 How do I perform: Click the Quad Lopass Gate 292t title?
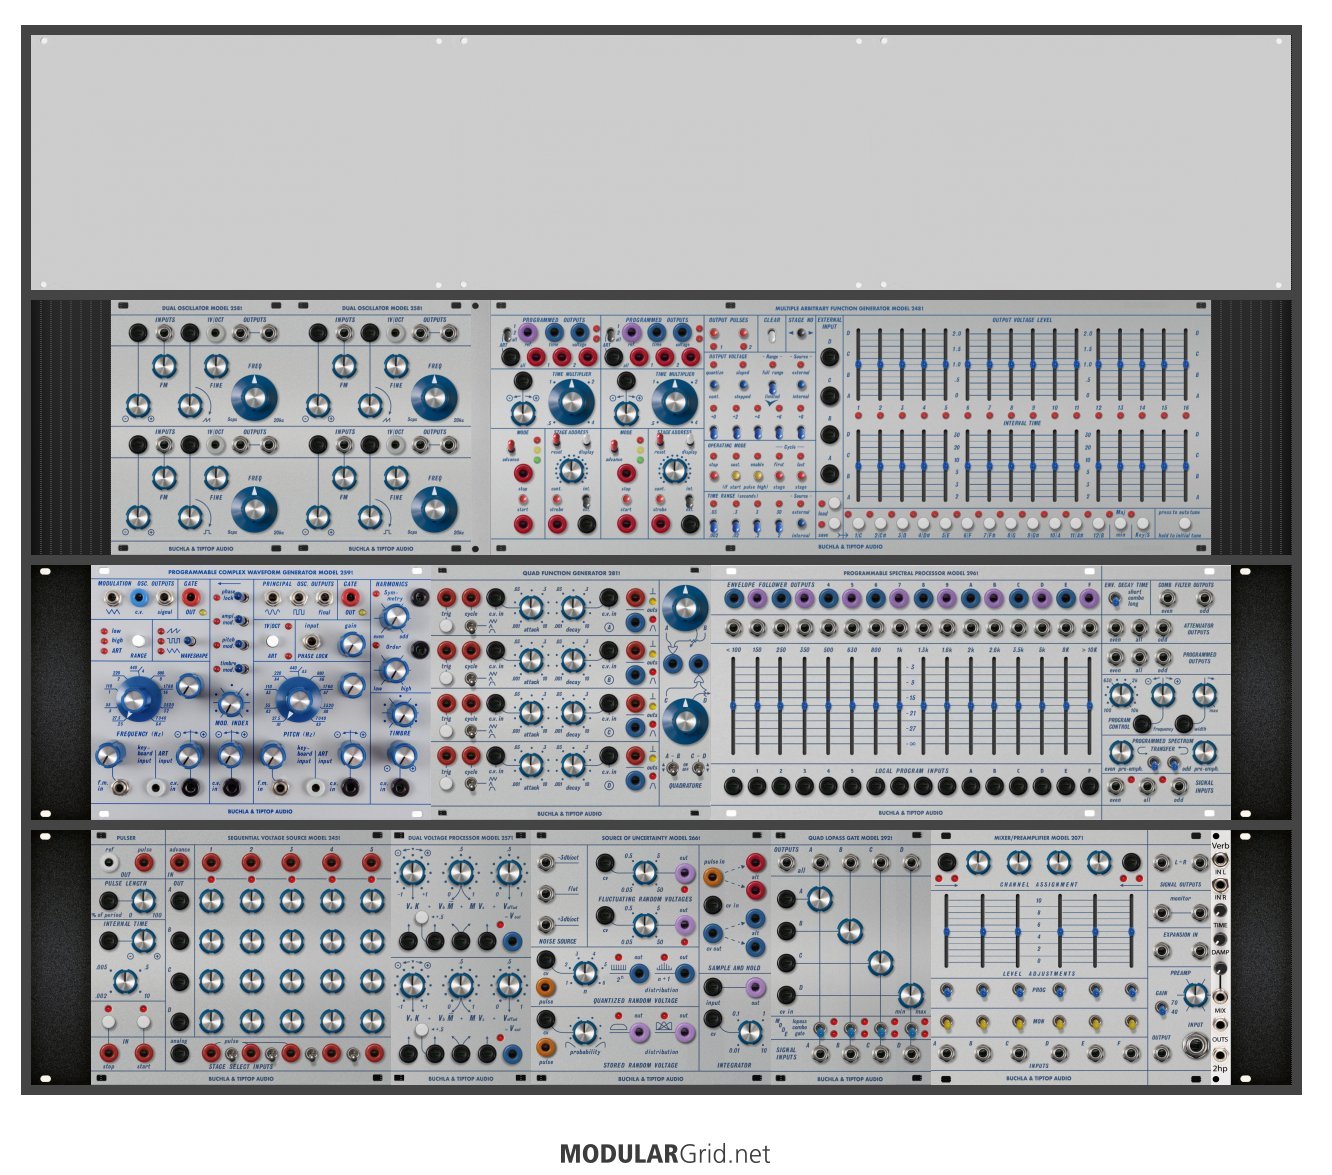(x=850, y=838)
